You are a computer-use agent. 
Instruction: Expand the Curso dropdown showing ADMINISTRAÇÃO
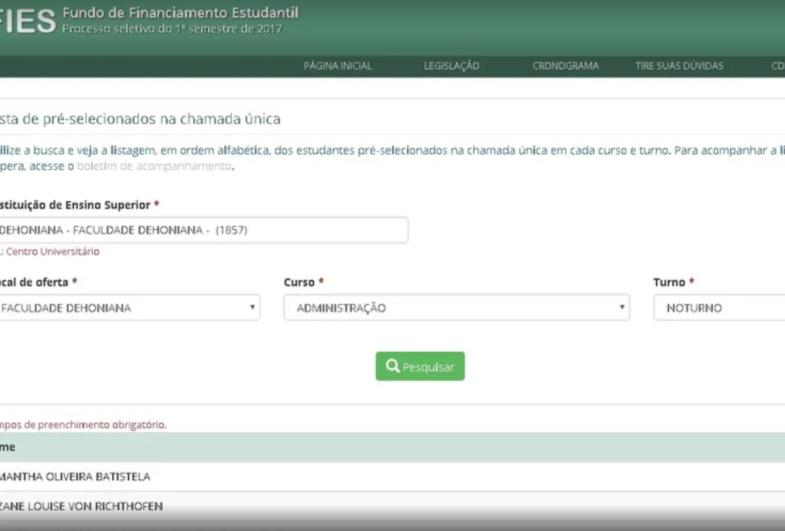pos(457,308)
